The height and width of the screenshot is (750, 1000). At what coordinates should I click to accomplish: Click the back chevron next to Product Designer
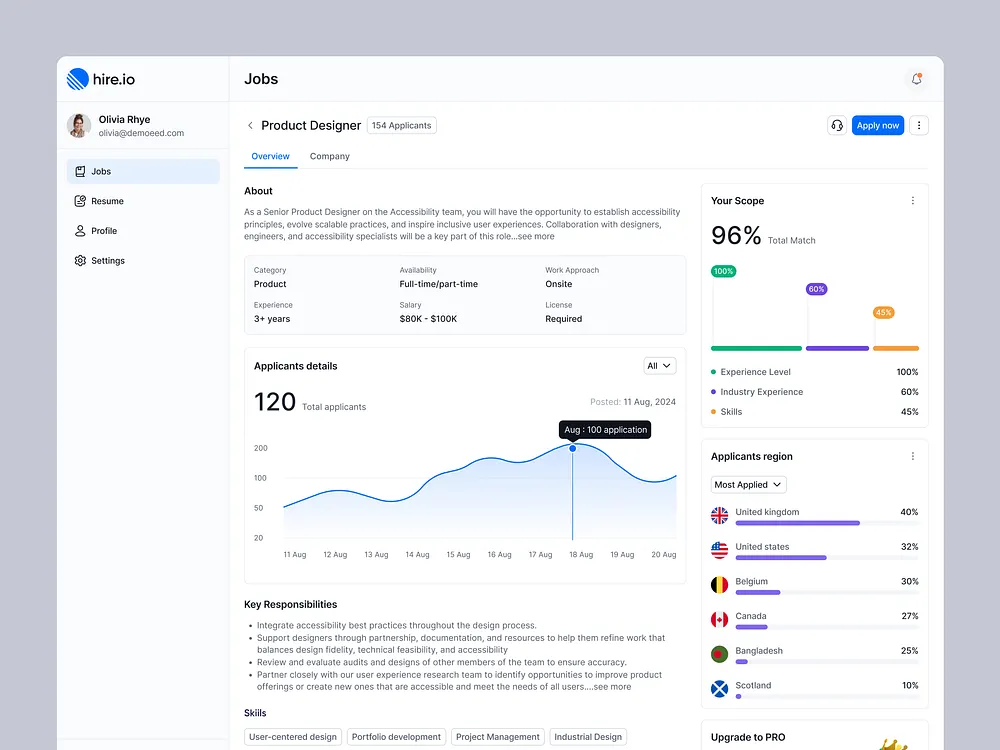pyautogui.click(x=249, y=125)
